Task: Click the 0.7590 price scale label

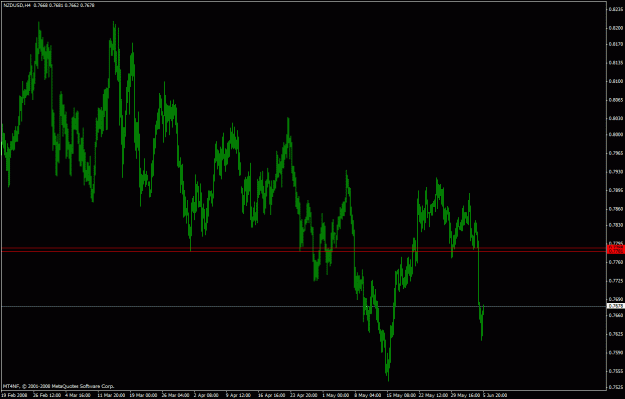Action: click(x=616, y=352)
